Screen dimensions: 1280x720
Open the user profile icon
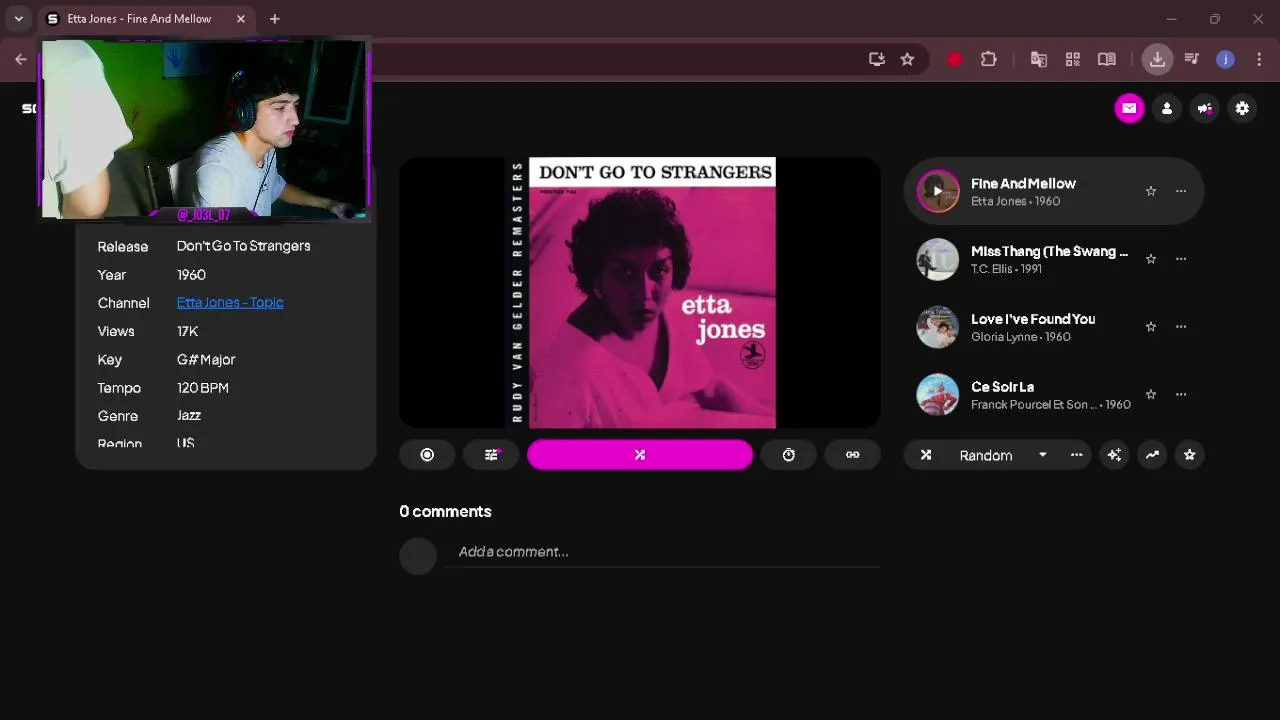(x=1167, y=108)
